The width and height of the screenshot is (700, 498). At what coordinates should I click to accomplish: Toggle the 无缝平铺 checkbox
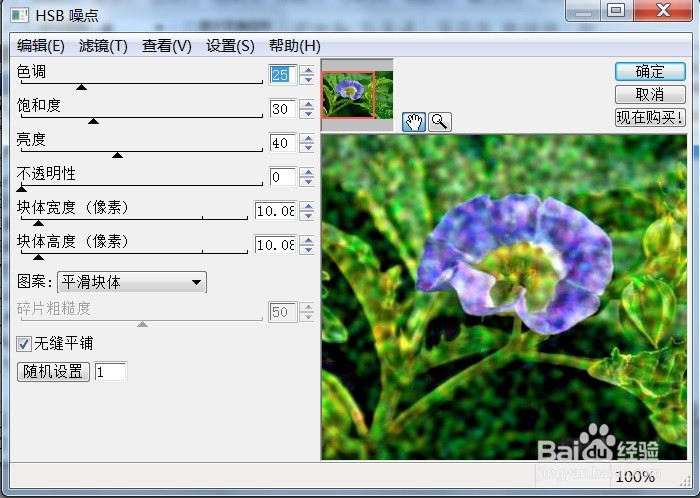pyautogui.click(x=23, y=344)
